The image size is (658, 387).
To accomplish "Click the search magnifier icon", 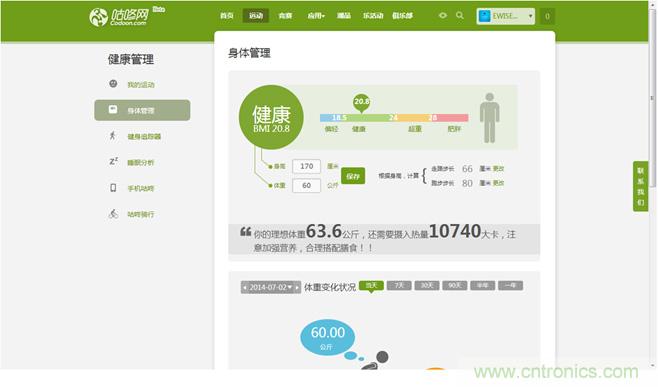I will click(x=460, y=16).
